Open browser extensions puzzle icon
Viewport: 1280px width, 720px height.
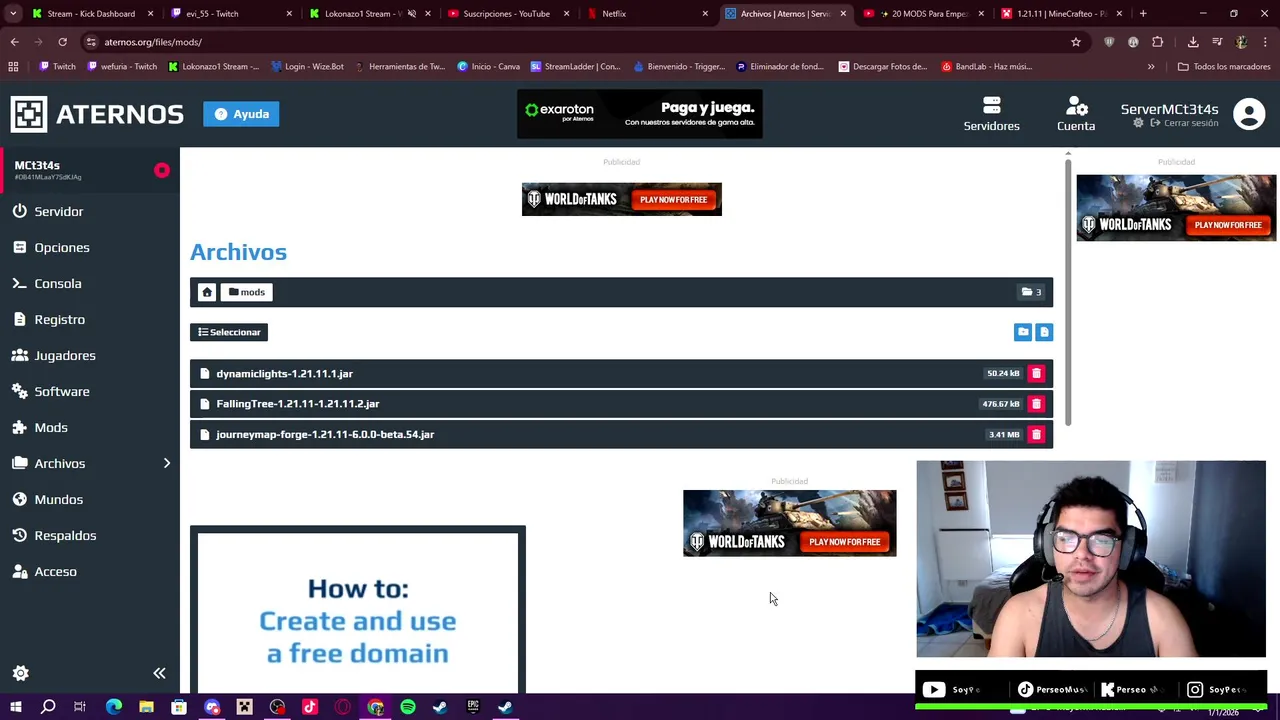point(1157,42)
